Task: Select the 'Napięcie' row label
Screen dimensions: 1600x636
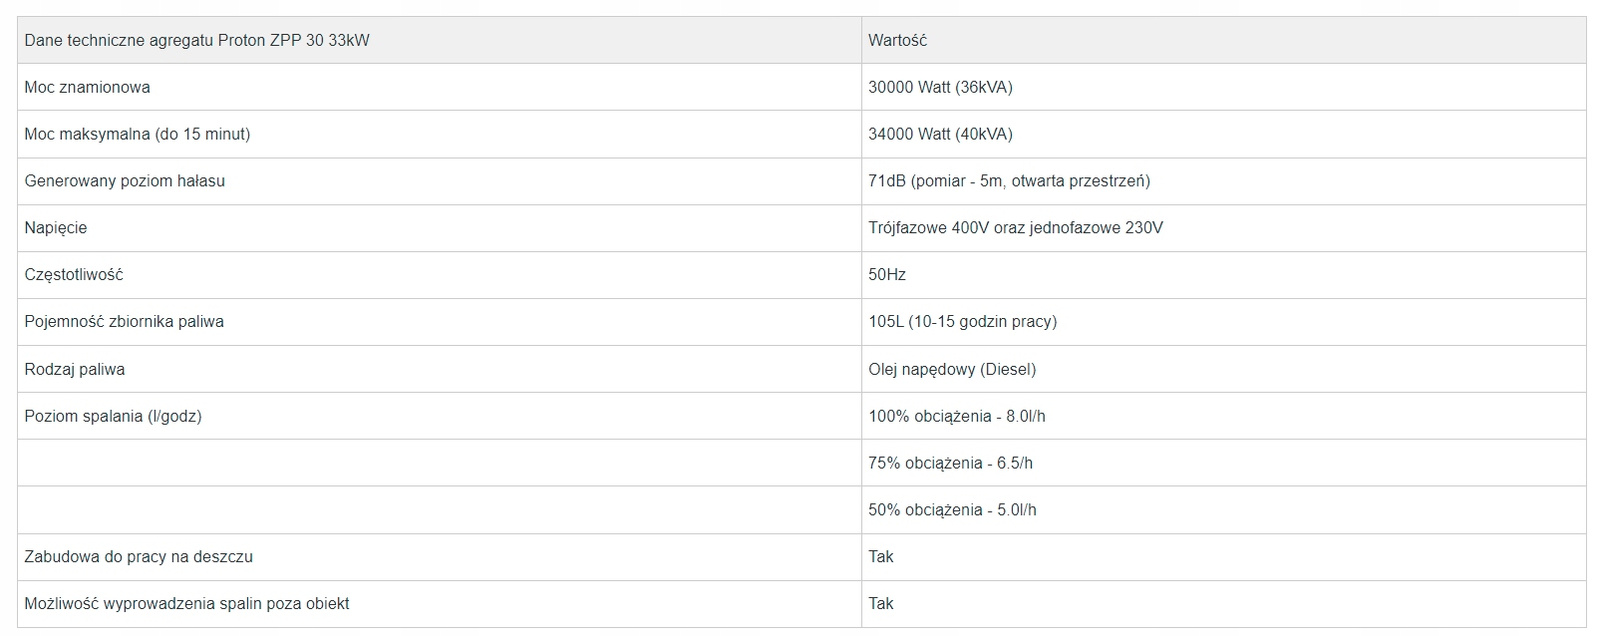Action: point(55,228)
